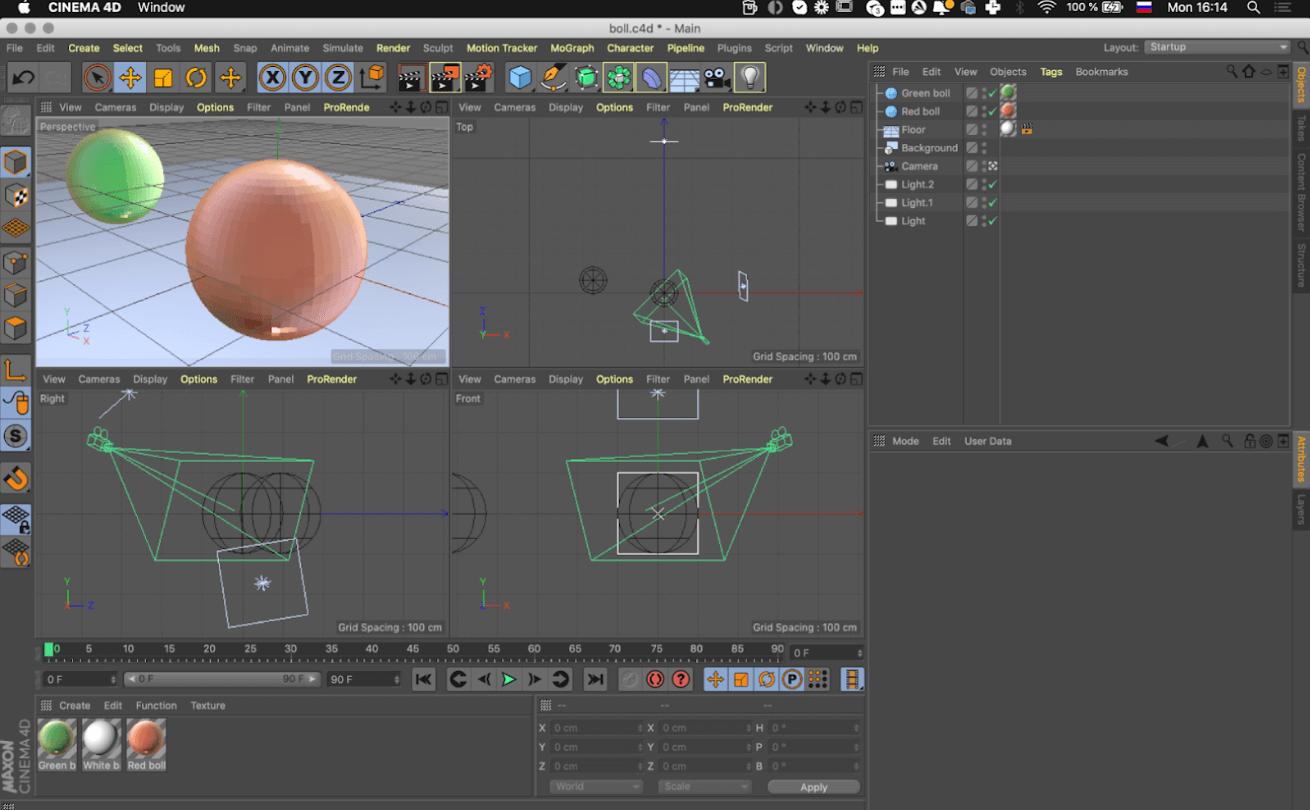This screenshot has width=1310, height=810.
Task: Click the Coordinate System cube icon
Action: pyautogui.click(x=372, y=77)
